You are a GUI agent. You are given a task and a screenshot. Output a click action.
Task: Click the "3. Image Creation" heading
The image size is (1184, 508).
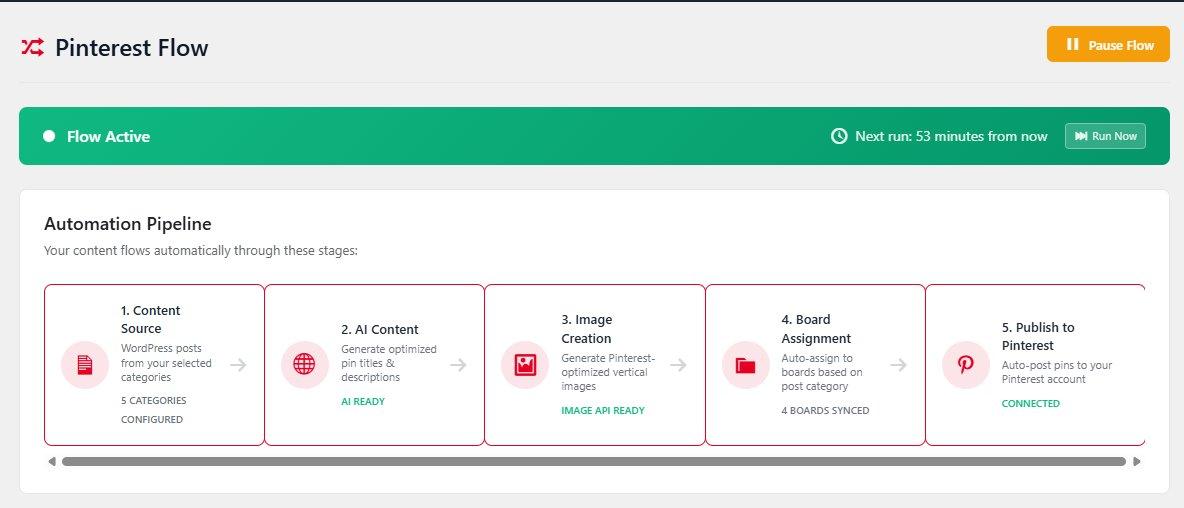tap(587, 329)
